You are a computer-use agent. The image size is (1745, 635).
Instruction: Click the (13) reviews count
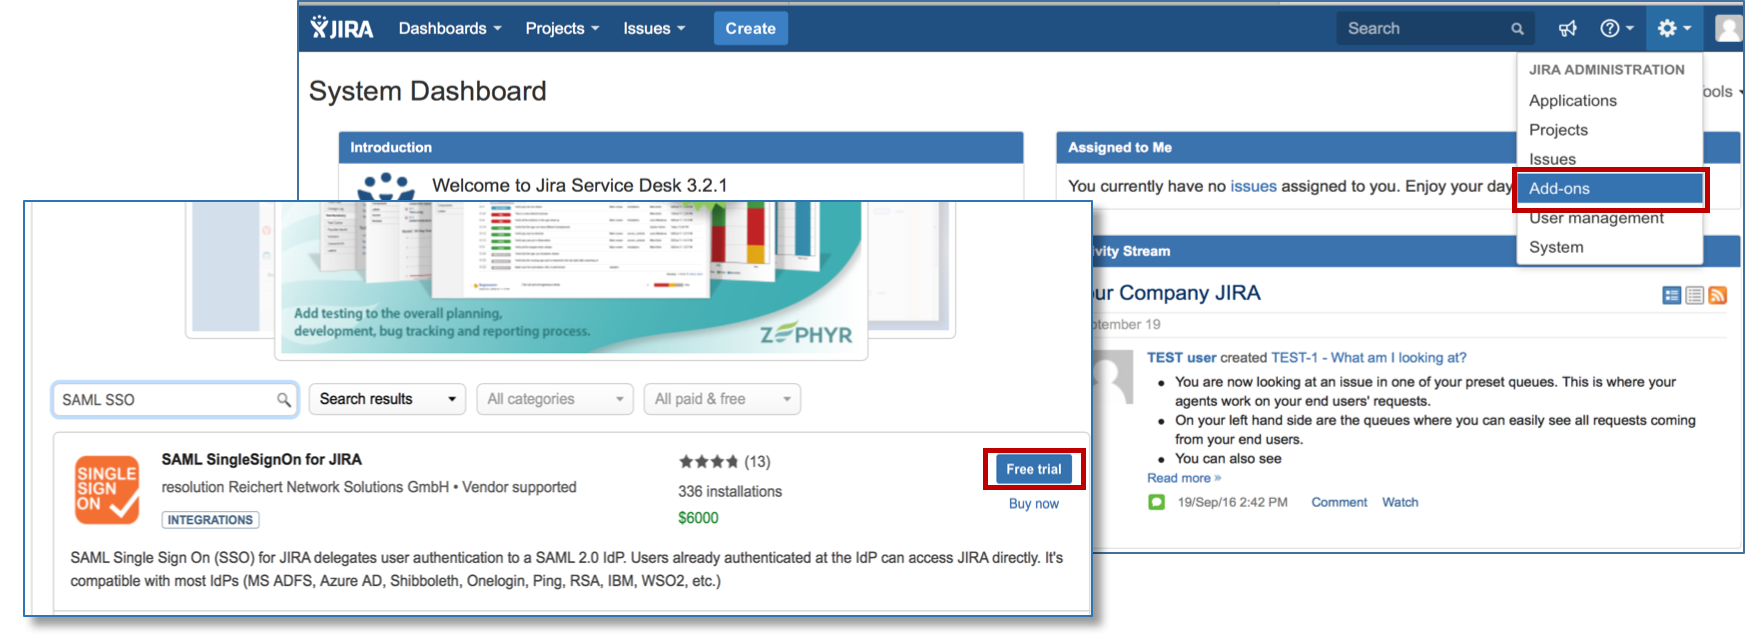[x=757, y=462]
